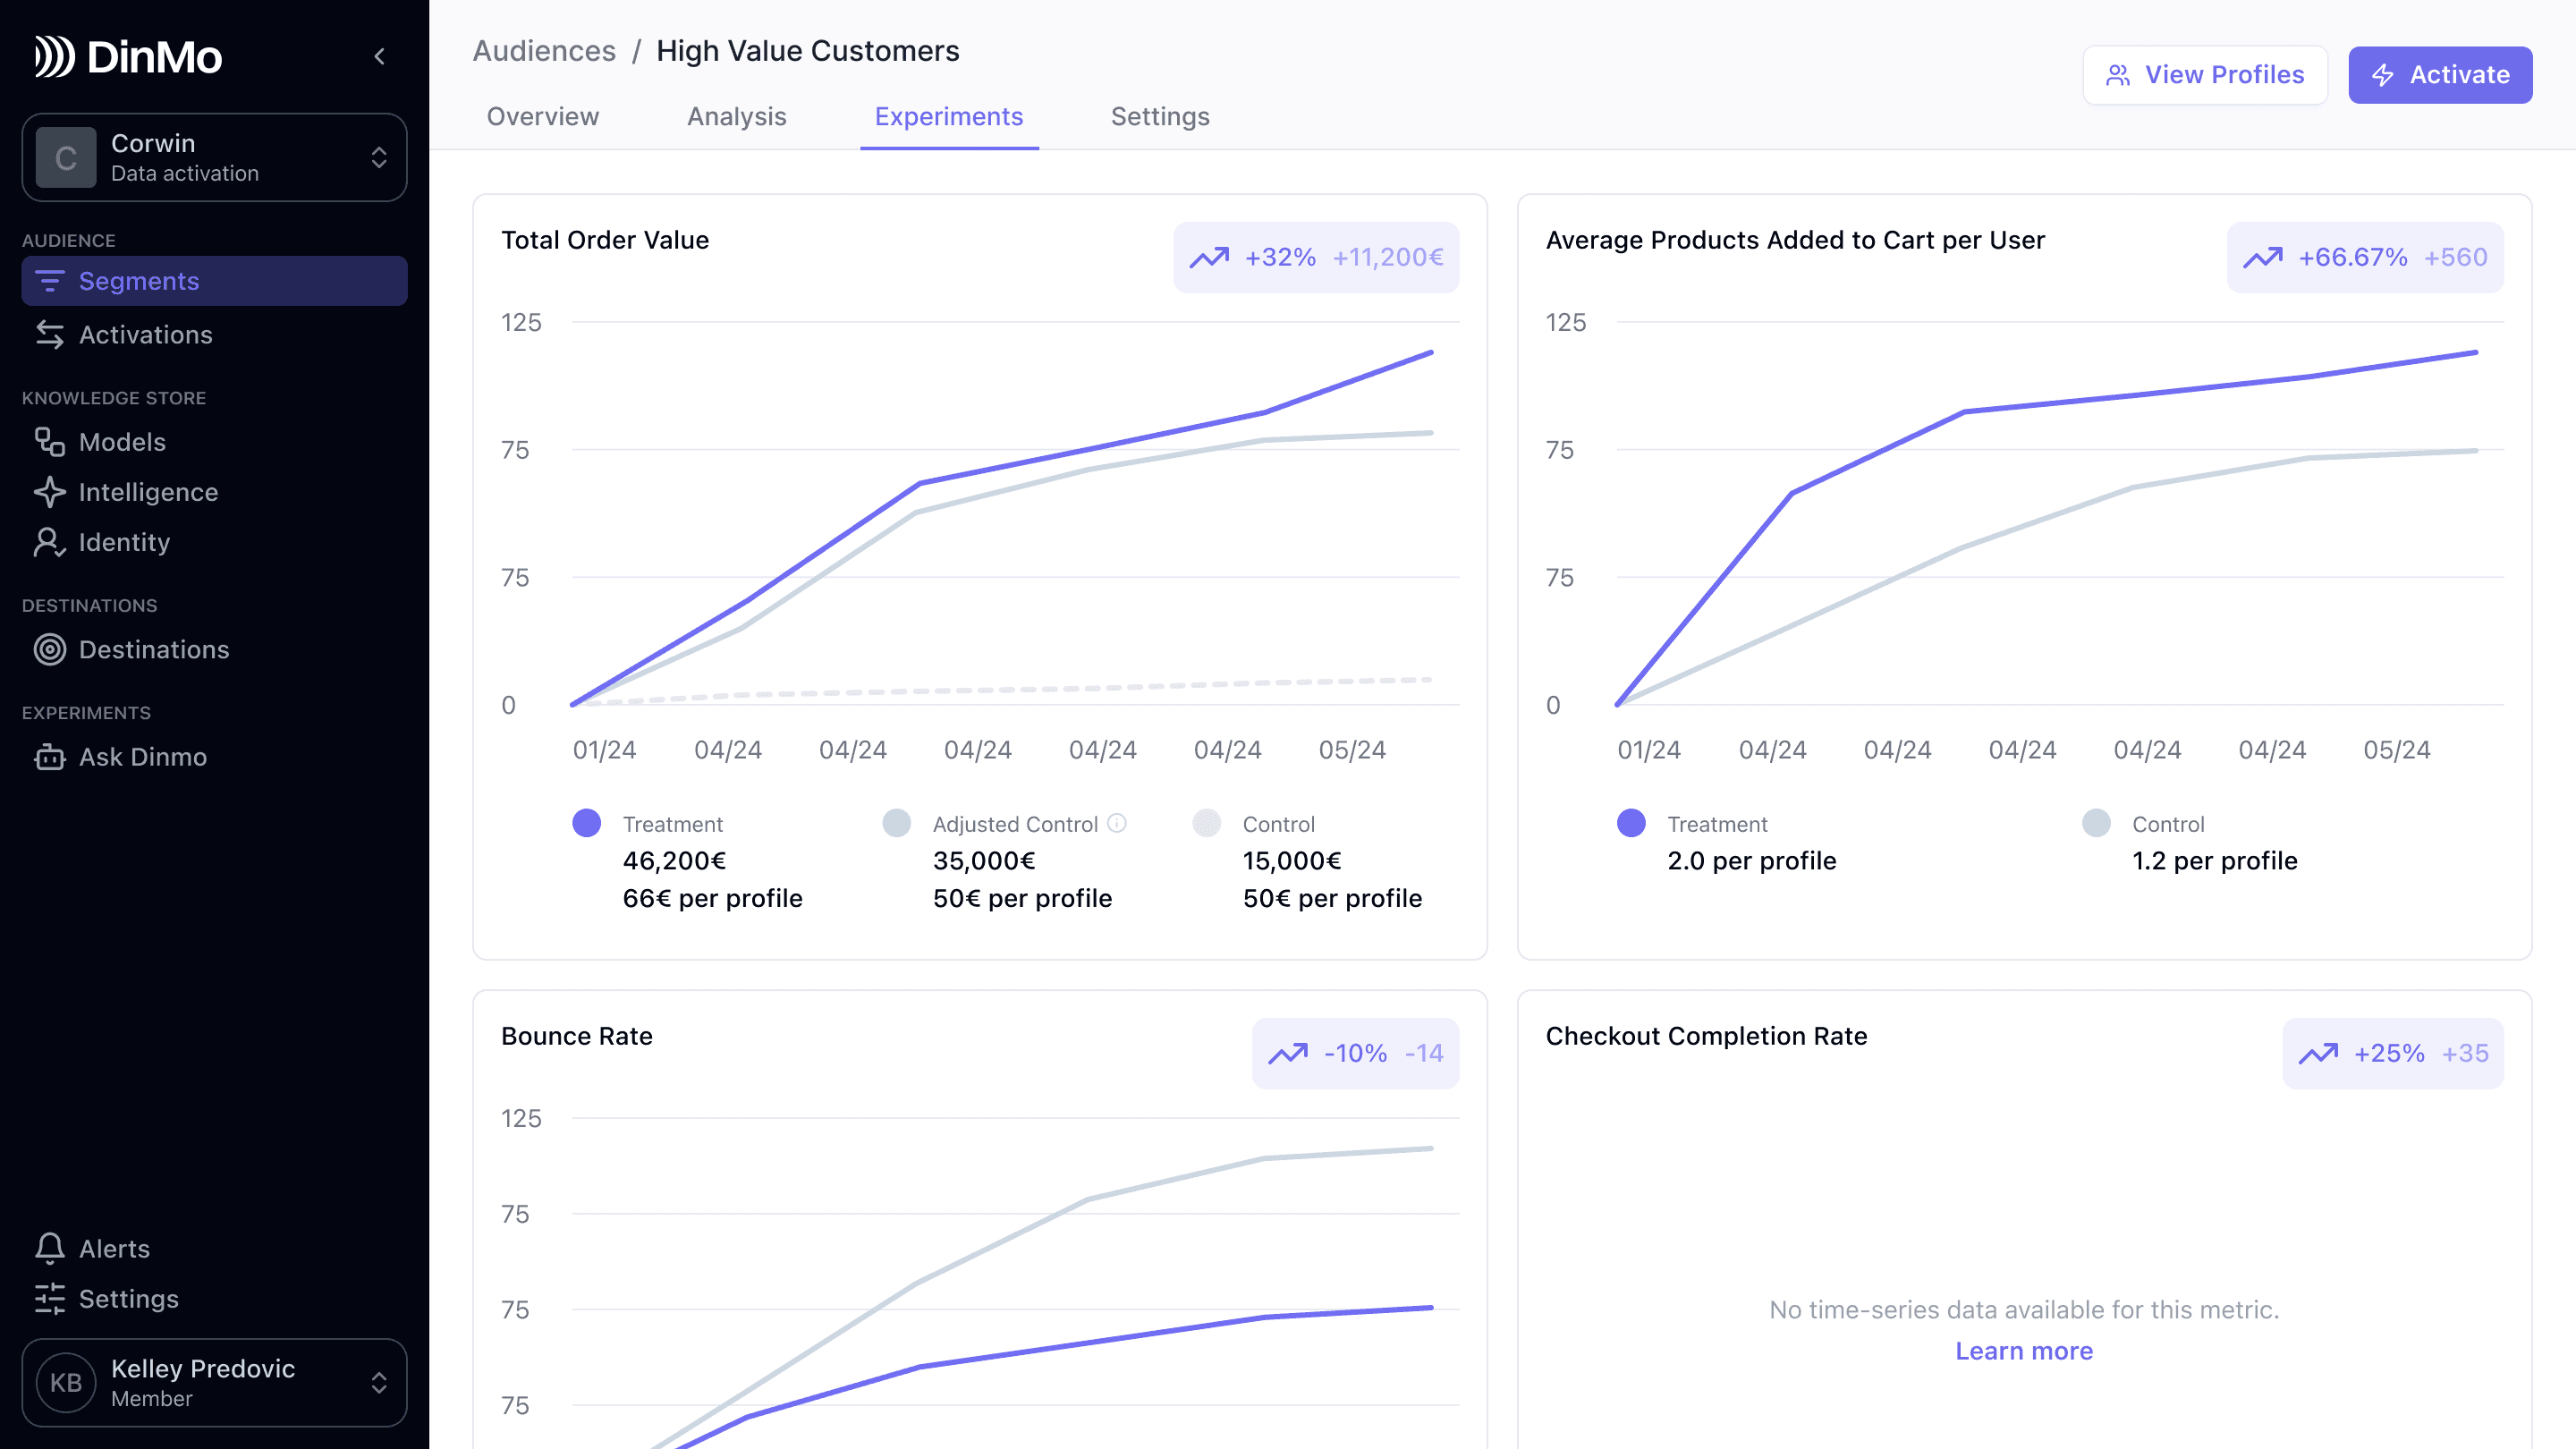Collapse the sidebar with the chevron

pos(379,57)
